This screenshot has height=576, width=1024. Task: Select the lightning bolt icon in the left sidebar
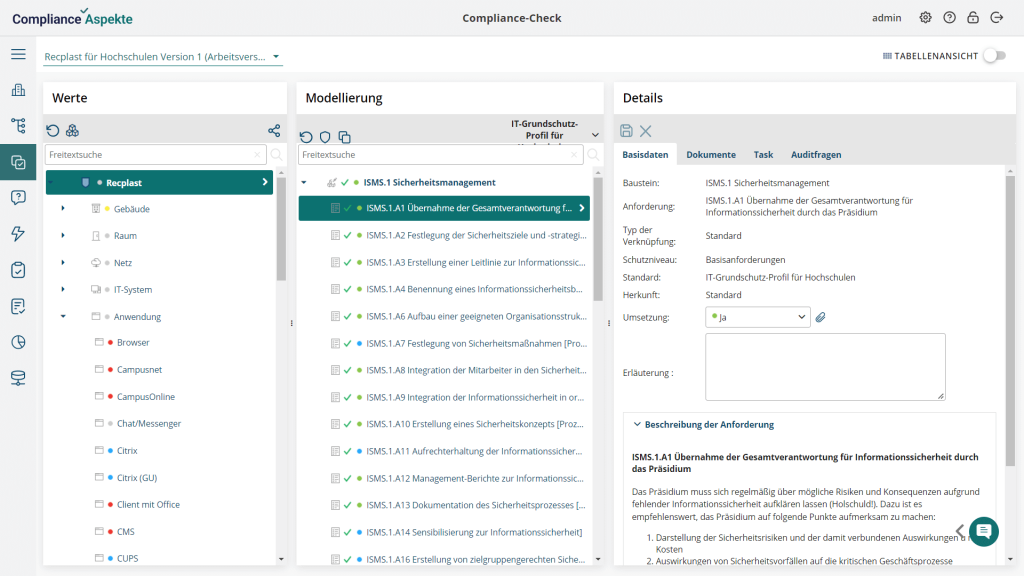point(17,231)
